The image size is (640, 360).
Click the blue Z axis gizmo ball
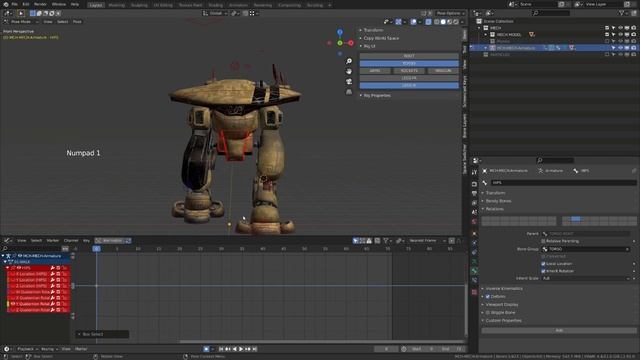point(340,32)
